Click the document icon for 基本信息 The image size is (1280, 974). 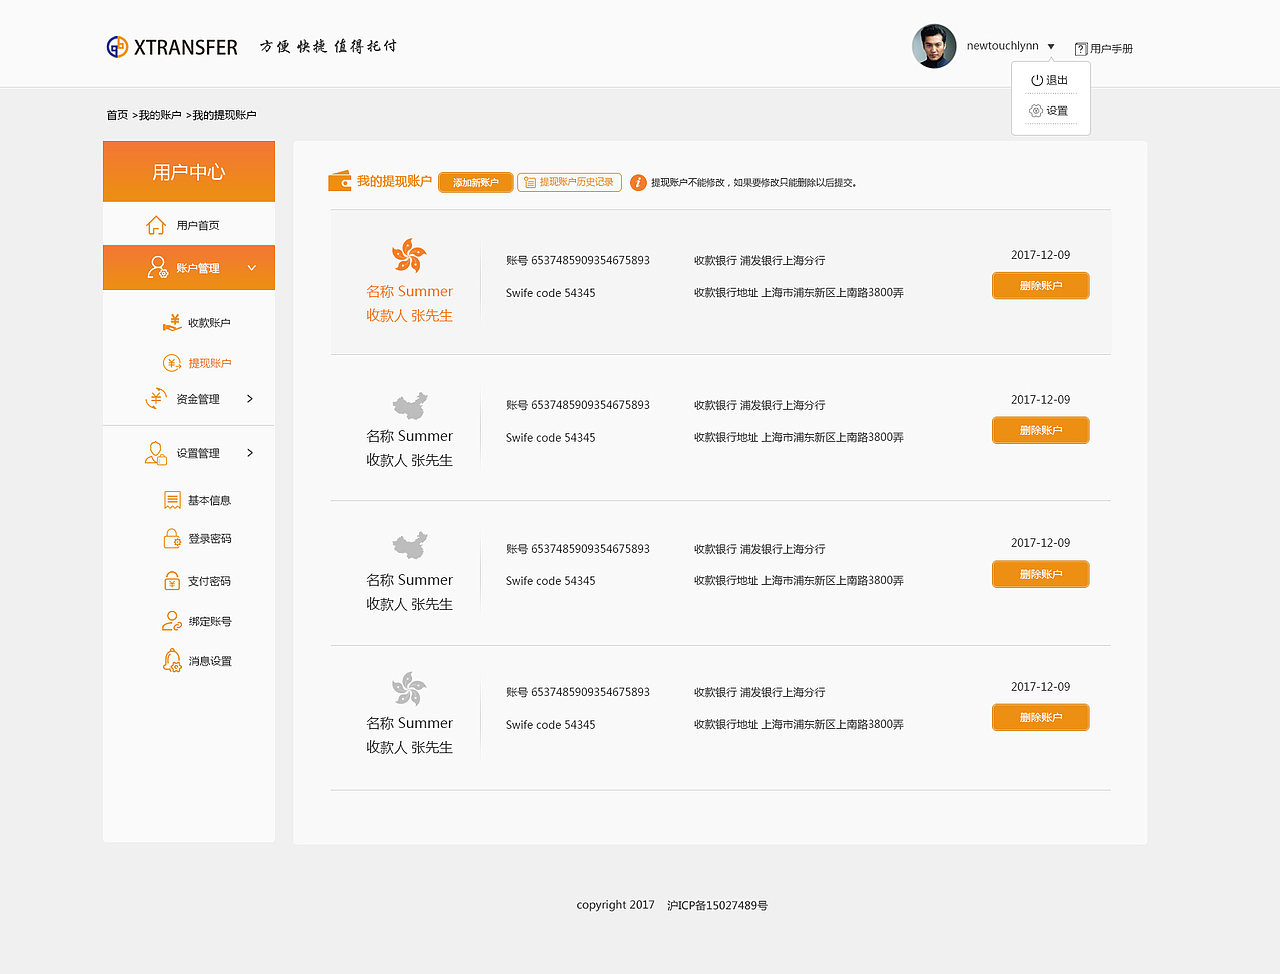(x=172, y=500)
